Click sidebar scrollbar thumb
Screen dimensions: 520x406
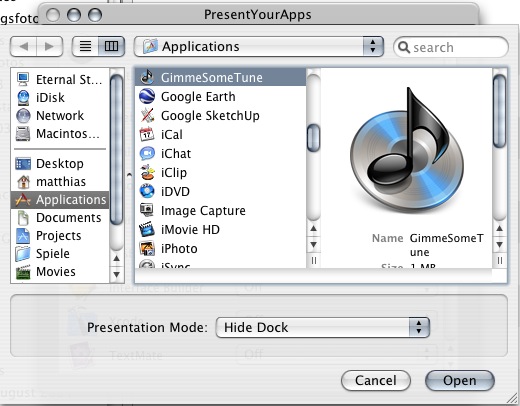[116, 149]
